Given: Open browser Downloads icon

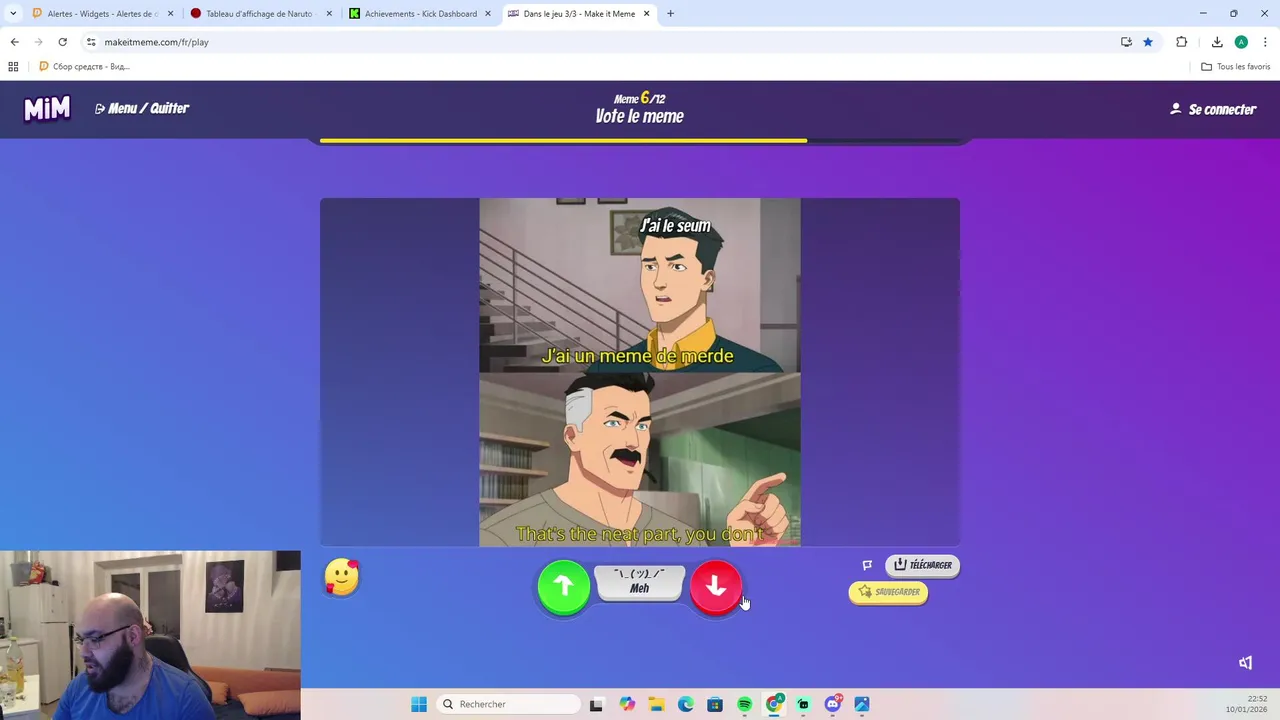Looking at the screenshot, I should pos(1217,42).
